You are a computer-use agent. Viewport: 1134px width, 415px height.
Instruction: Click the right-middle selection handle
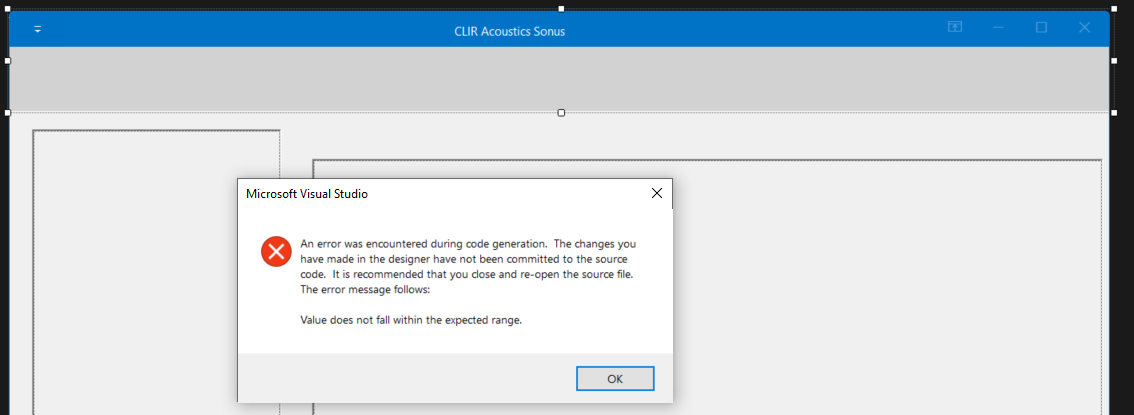pos(1114,60)
